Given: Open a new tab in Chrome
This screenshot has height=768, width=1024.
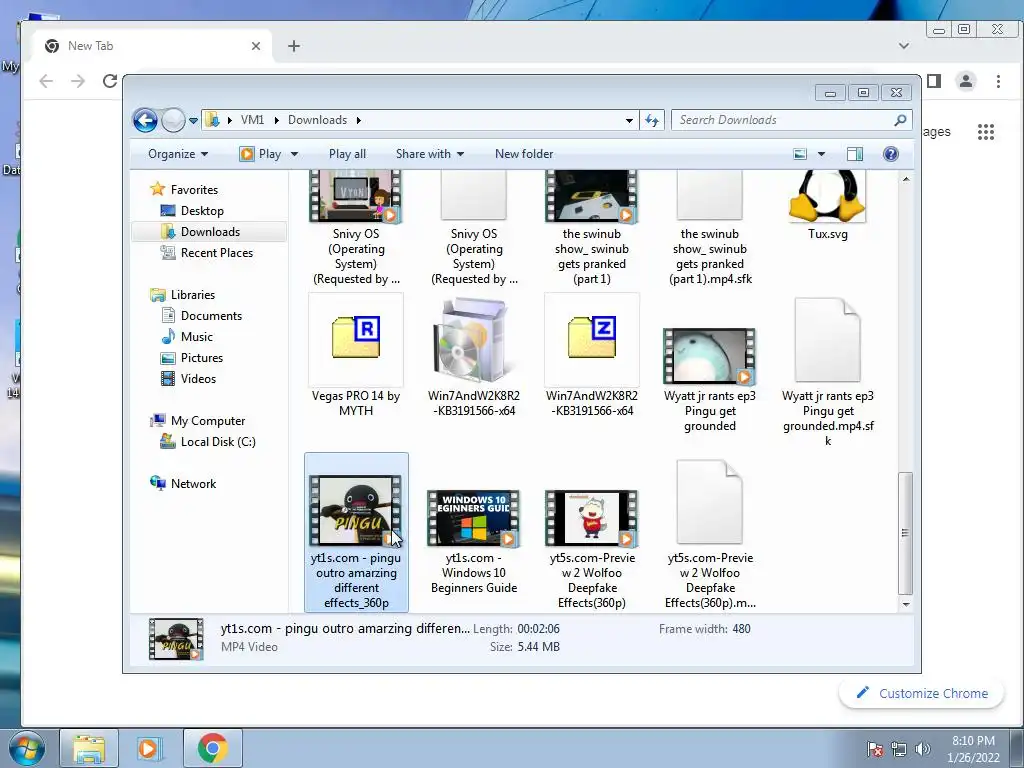Looking at the screenshot, I should coord(294,46).
